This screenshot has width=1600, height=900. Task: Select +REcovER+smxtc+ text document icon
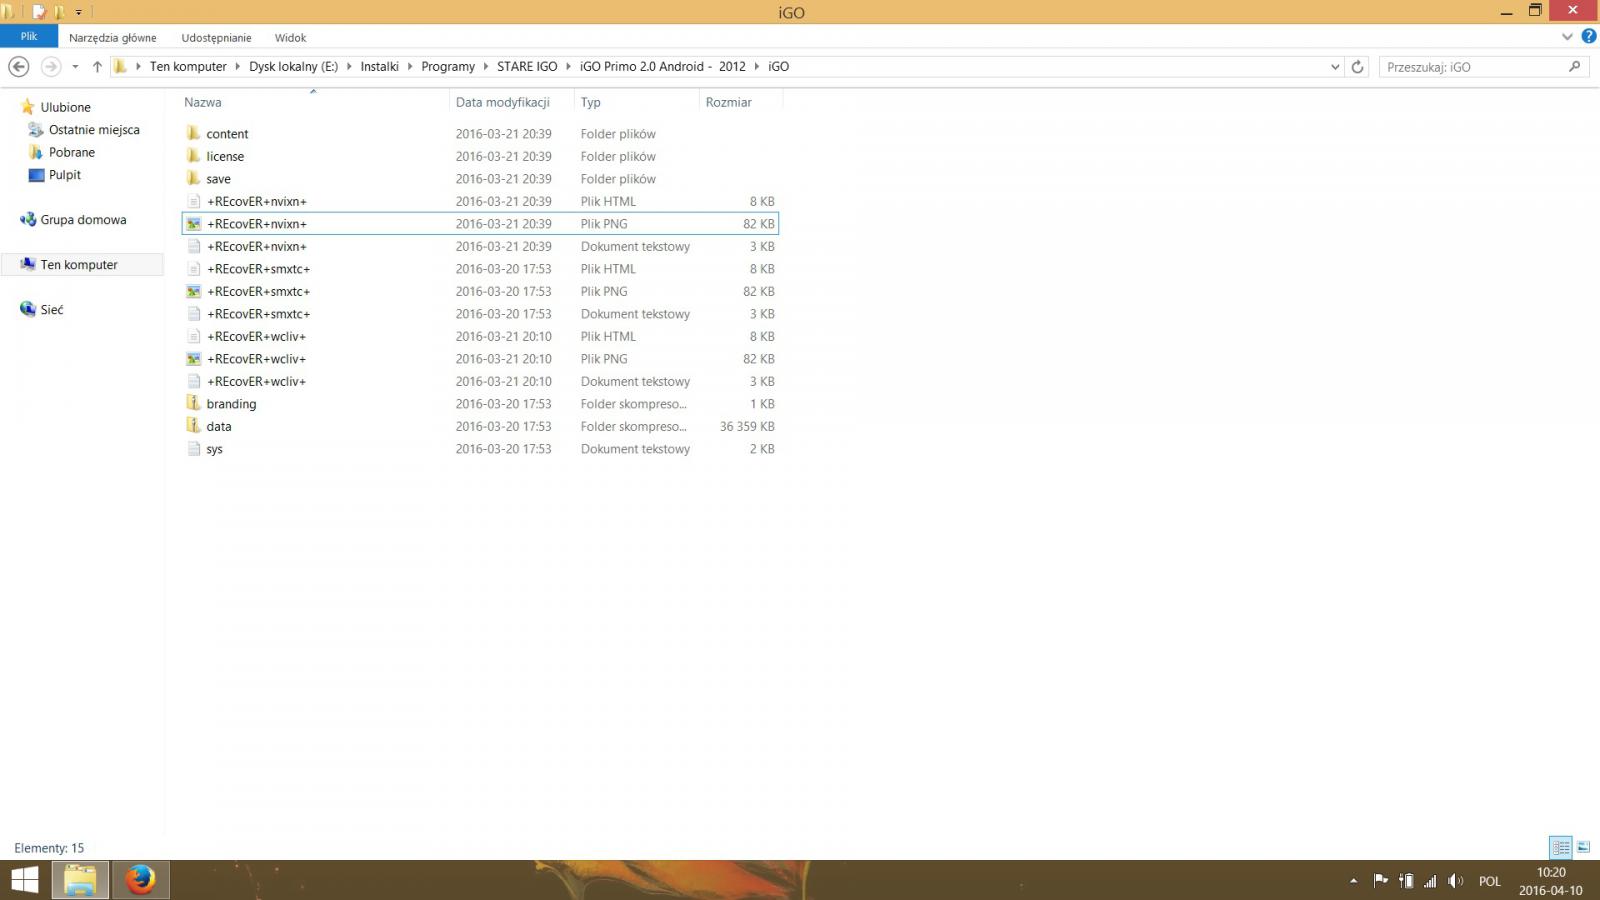coord(194,314)
